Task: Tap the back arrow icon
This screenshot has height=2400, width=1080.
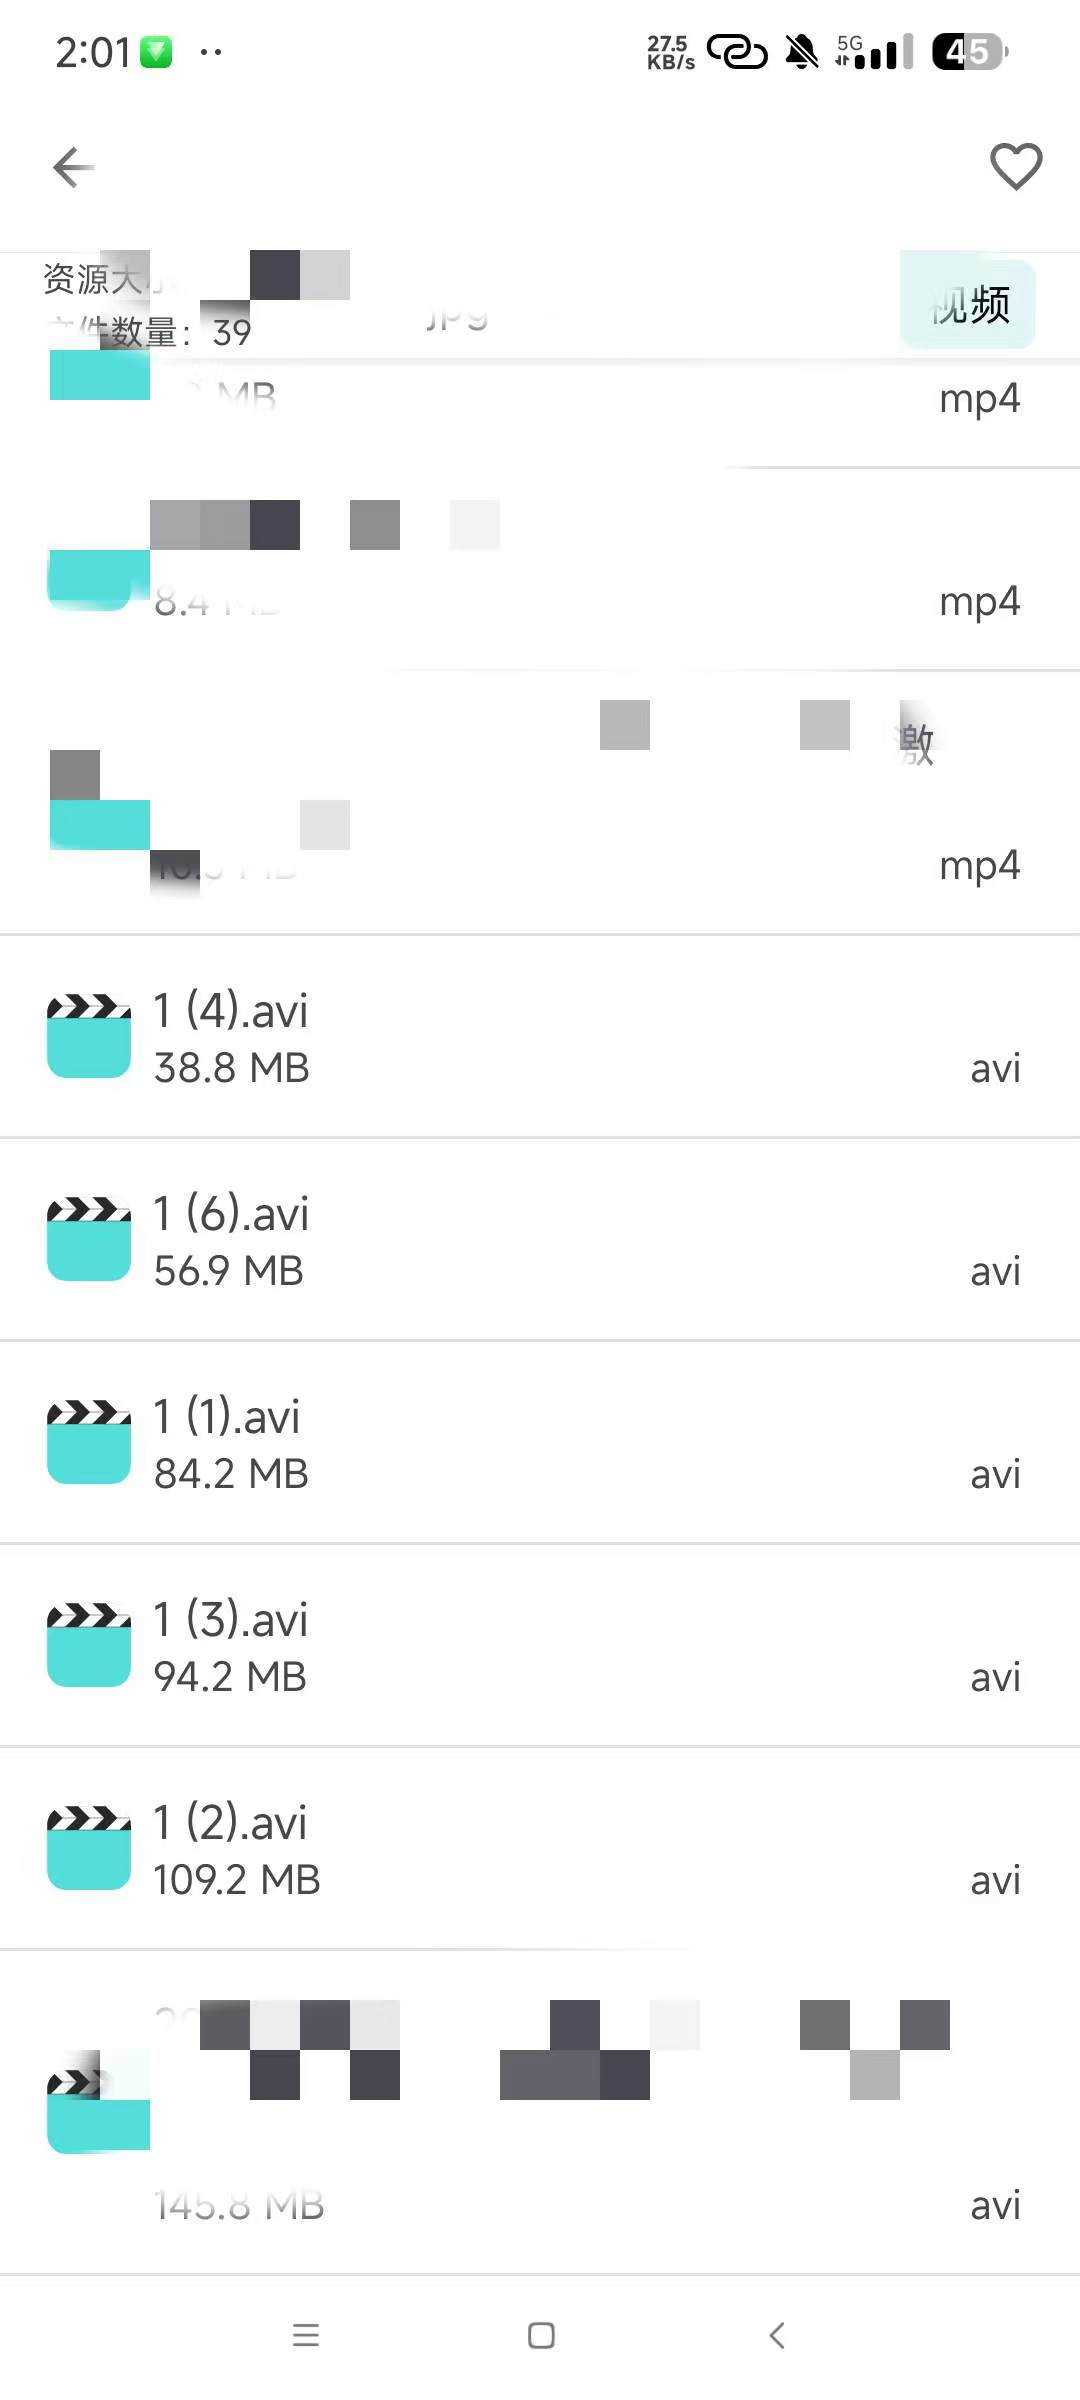Action: (x=73, y=167)
